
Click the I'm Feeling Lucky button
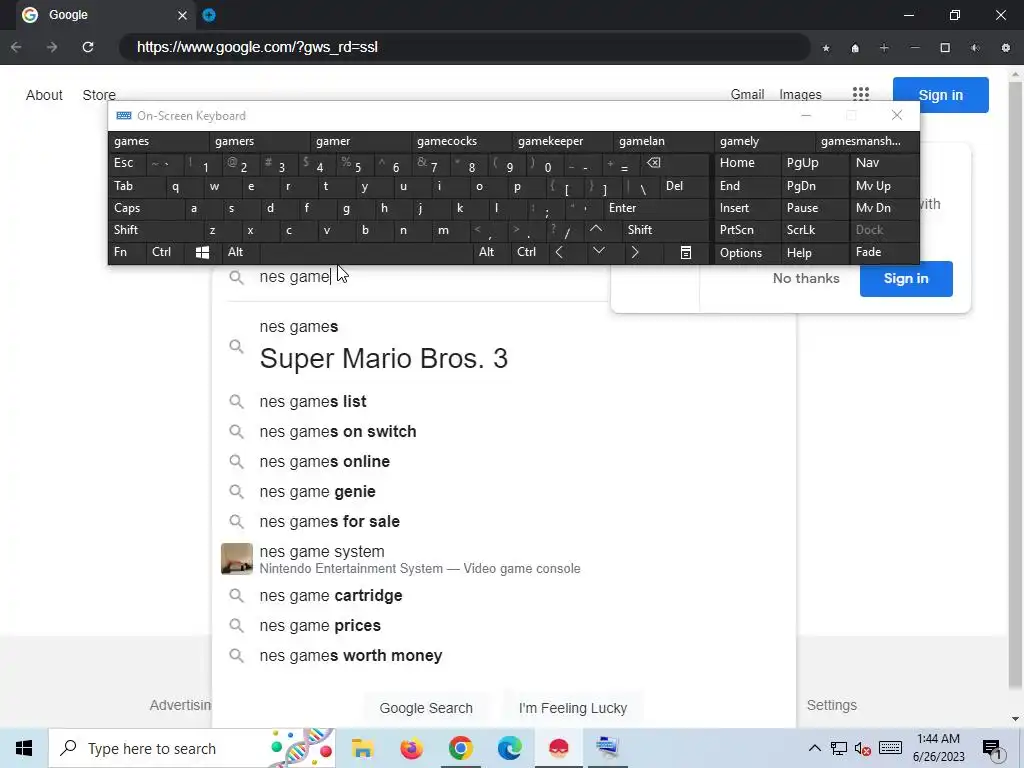573,709
